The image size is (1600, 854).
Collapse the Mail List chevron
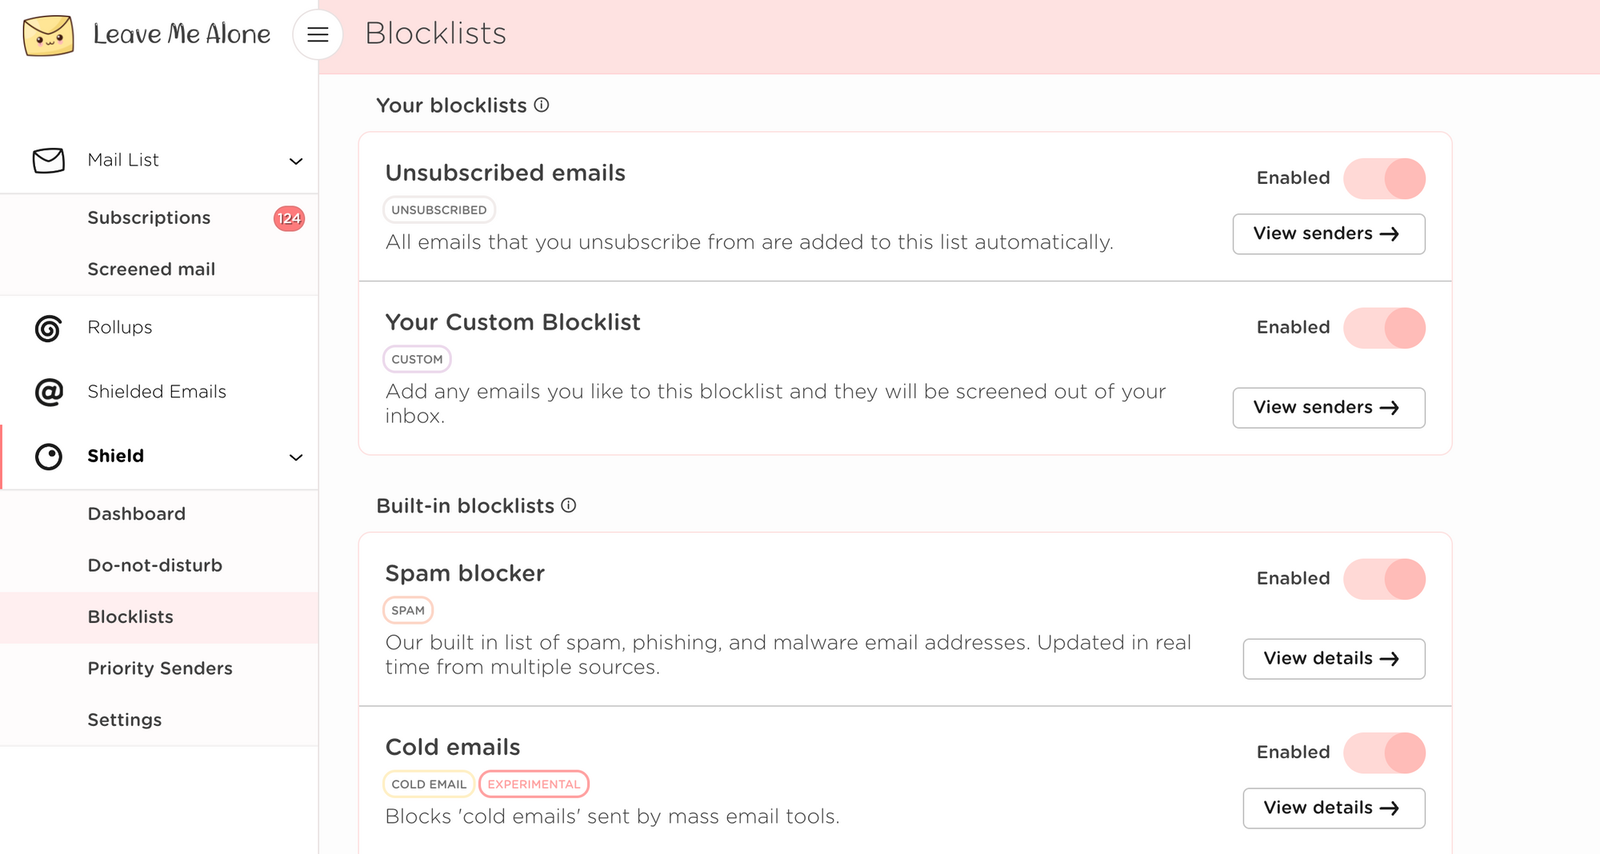click(296, 161)
